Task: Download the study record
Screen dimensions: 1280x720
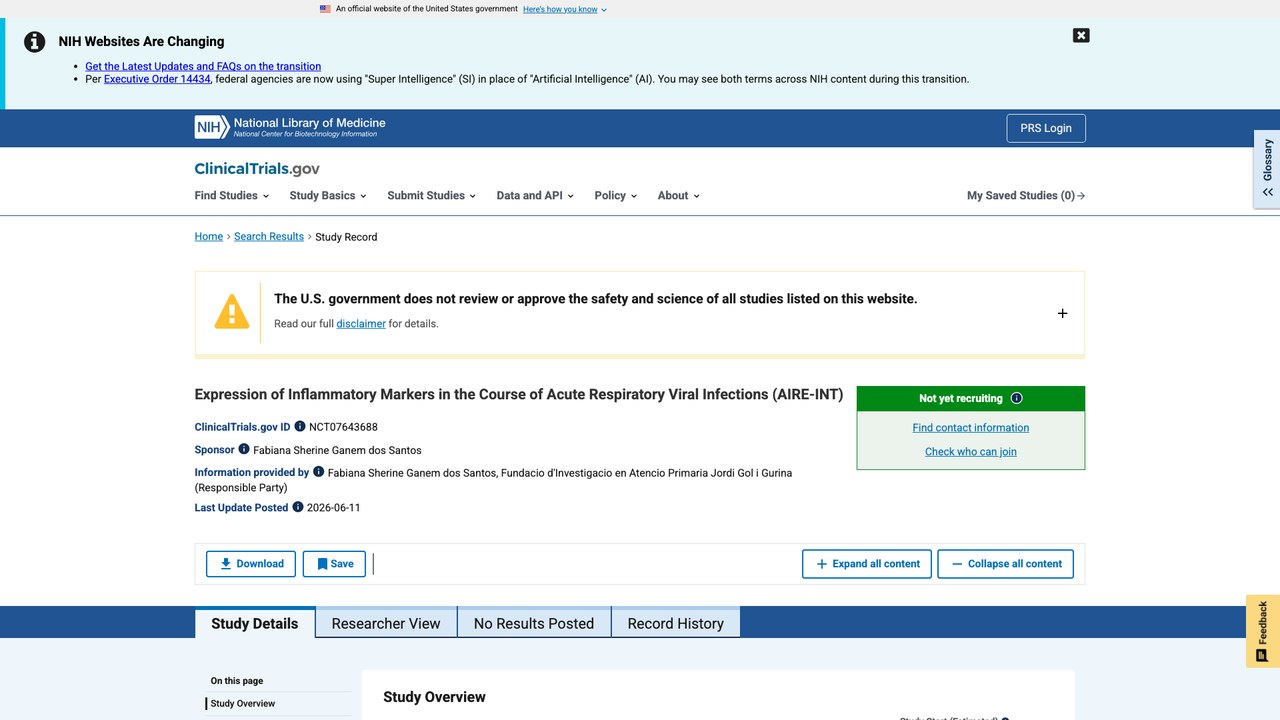Action: click(251, 564)
